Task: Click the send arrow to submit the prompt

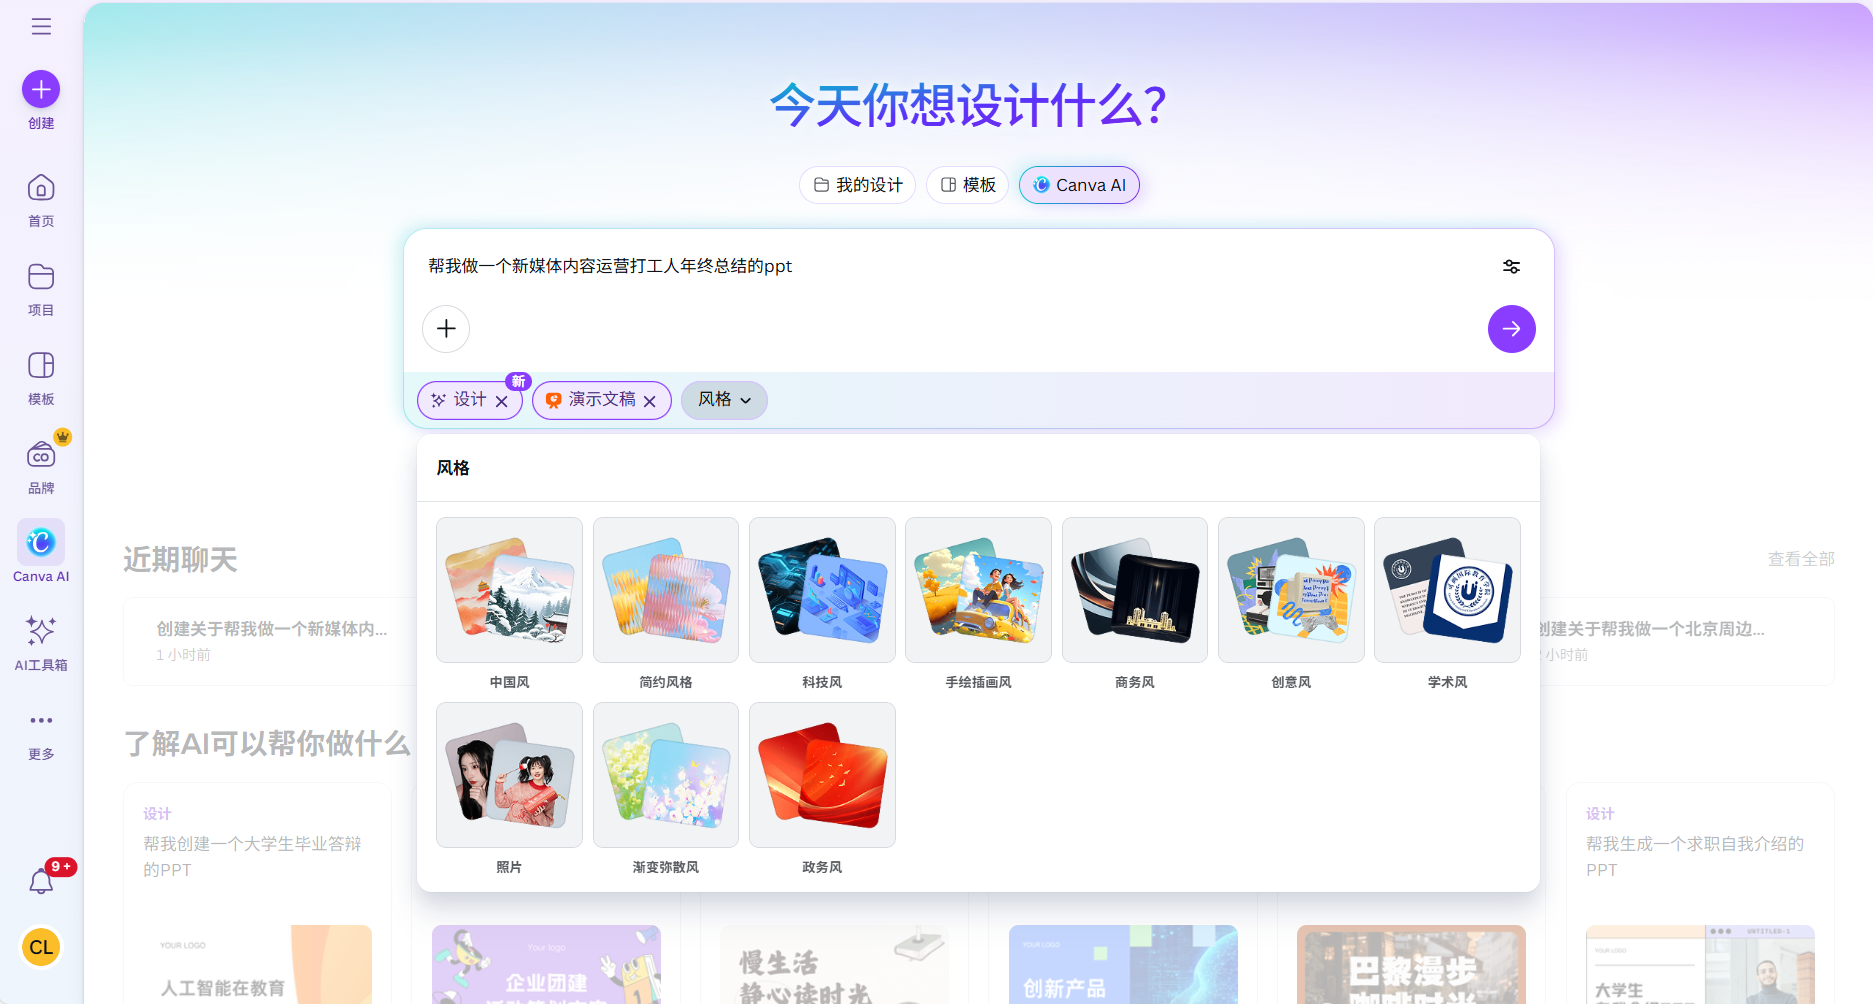Action: 1511,328
